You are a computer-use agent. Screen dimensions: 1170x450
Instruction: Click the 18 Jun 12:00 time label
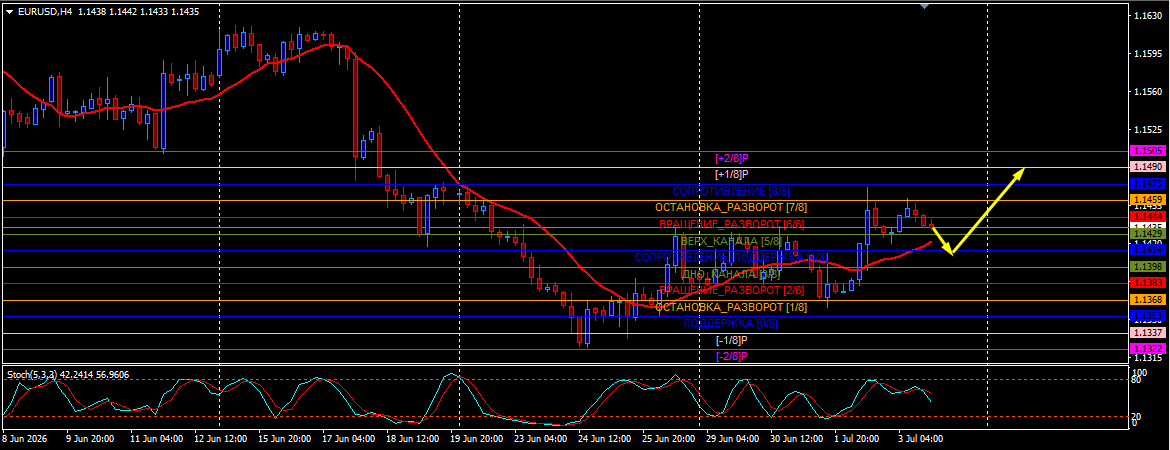(x=413, y=439)
